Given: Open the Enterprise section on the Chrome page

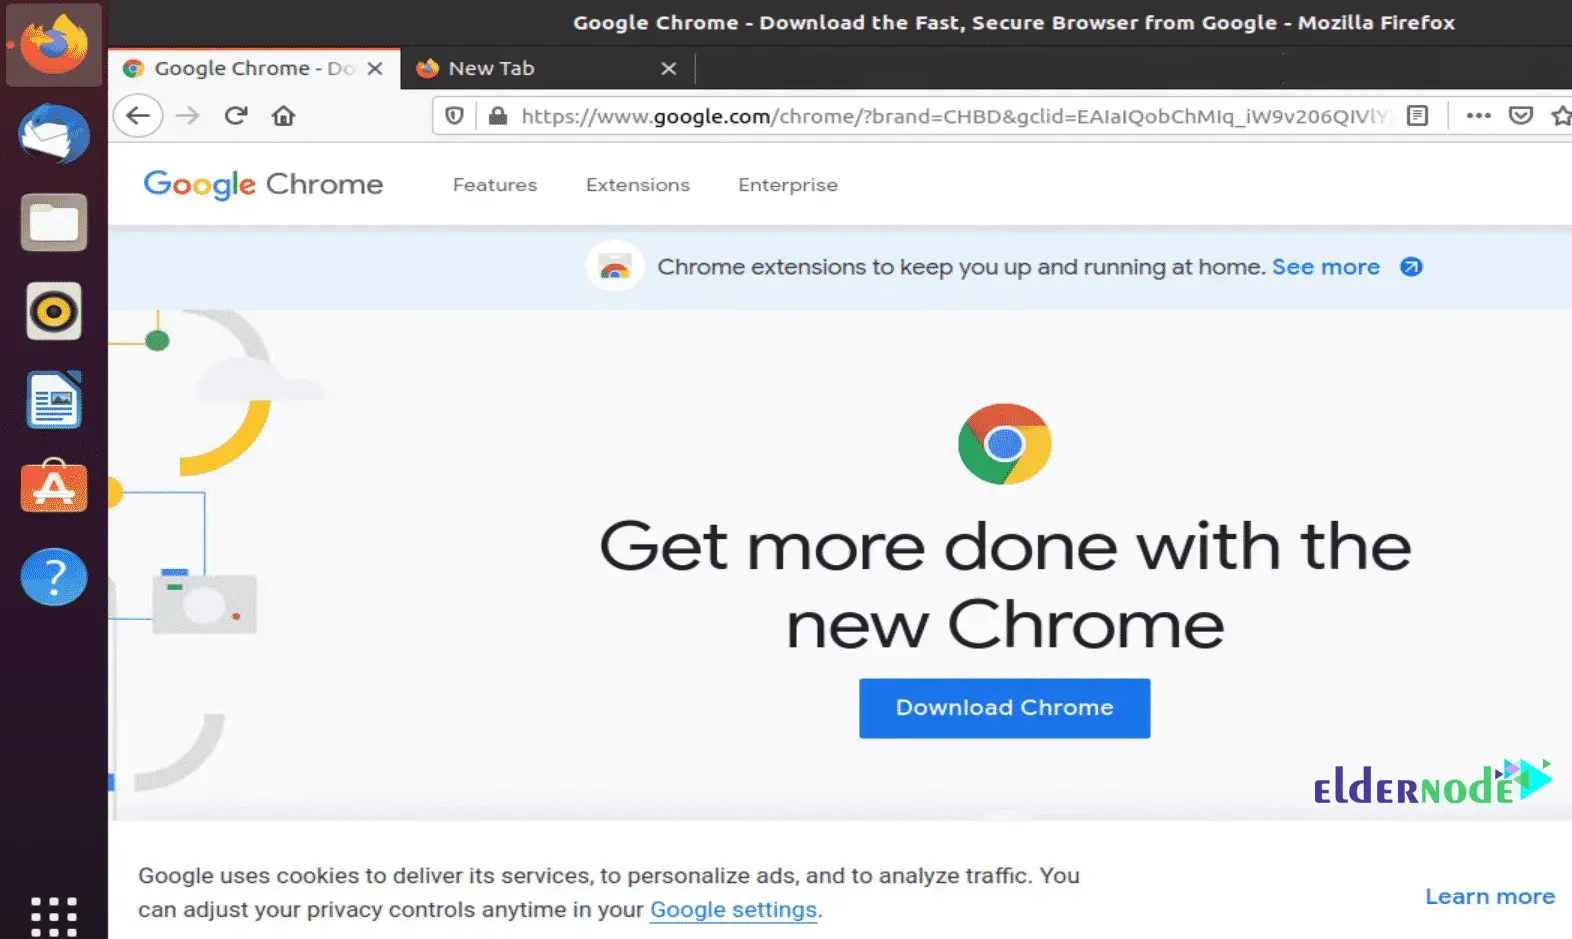Looking at the screenshot, I should click(x=787, y=185).
